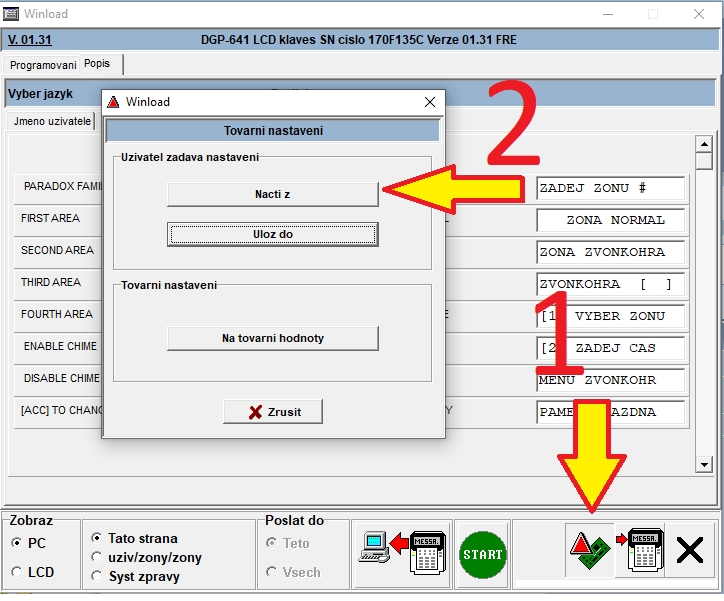Image resolution: width=724 pixels, height=601 pixels.
Task: Click the send-to-keypad icon
Action: [640, 553]
